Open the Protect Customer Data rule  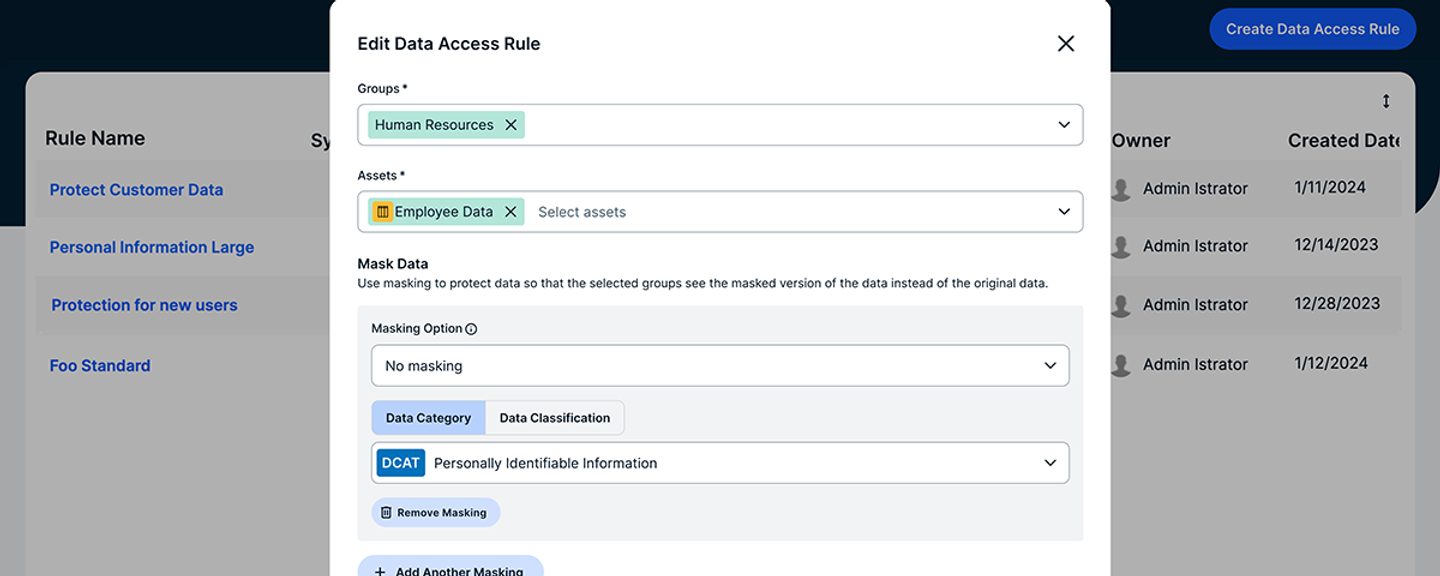(136, 190)
